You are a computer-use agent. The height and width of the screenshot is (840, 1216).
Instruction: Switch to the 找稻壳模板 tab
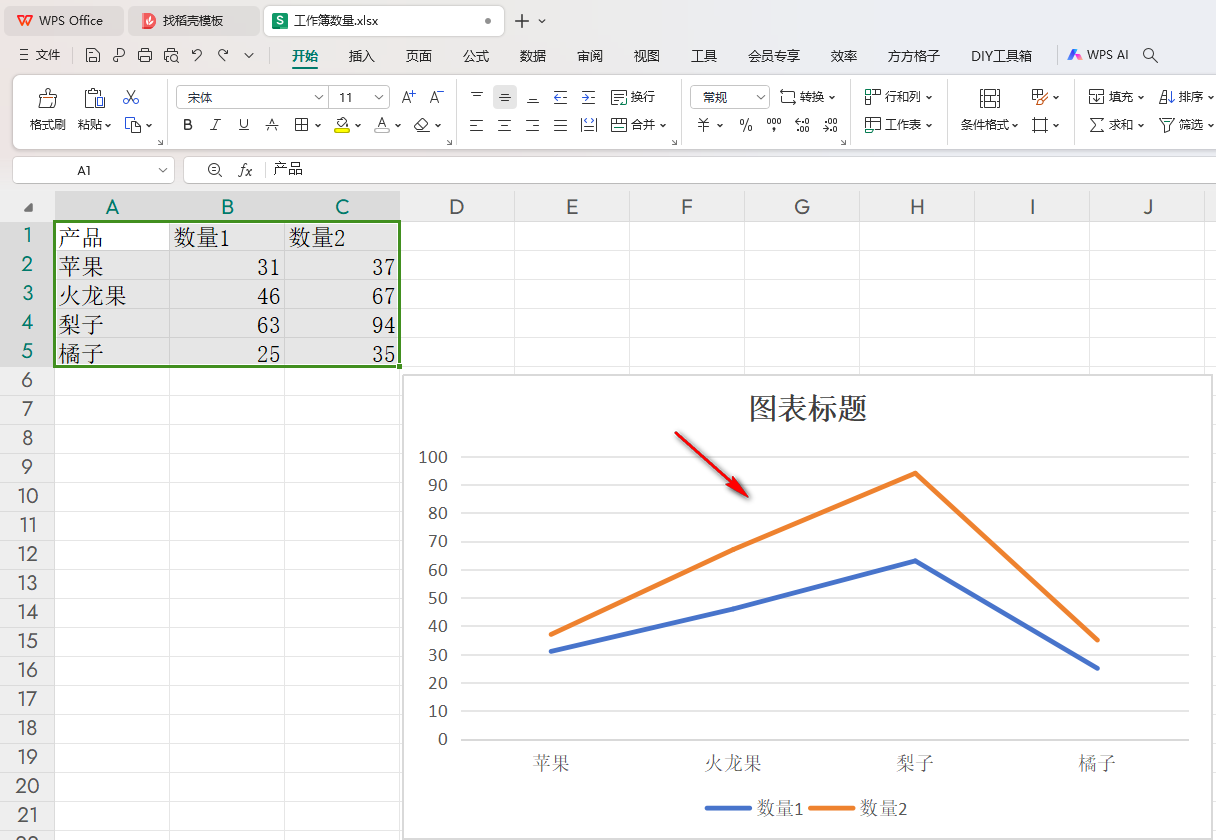(x=193, y=20)
